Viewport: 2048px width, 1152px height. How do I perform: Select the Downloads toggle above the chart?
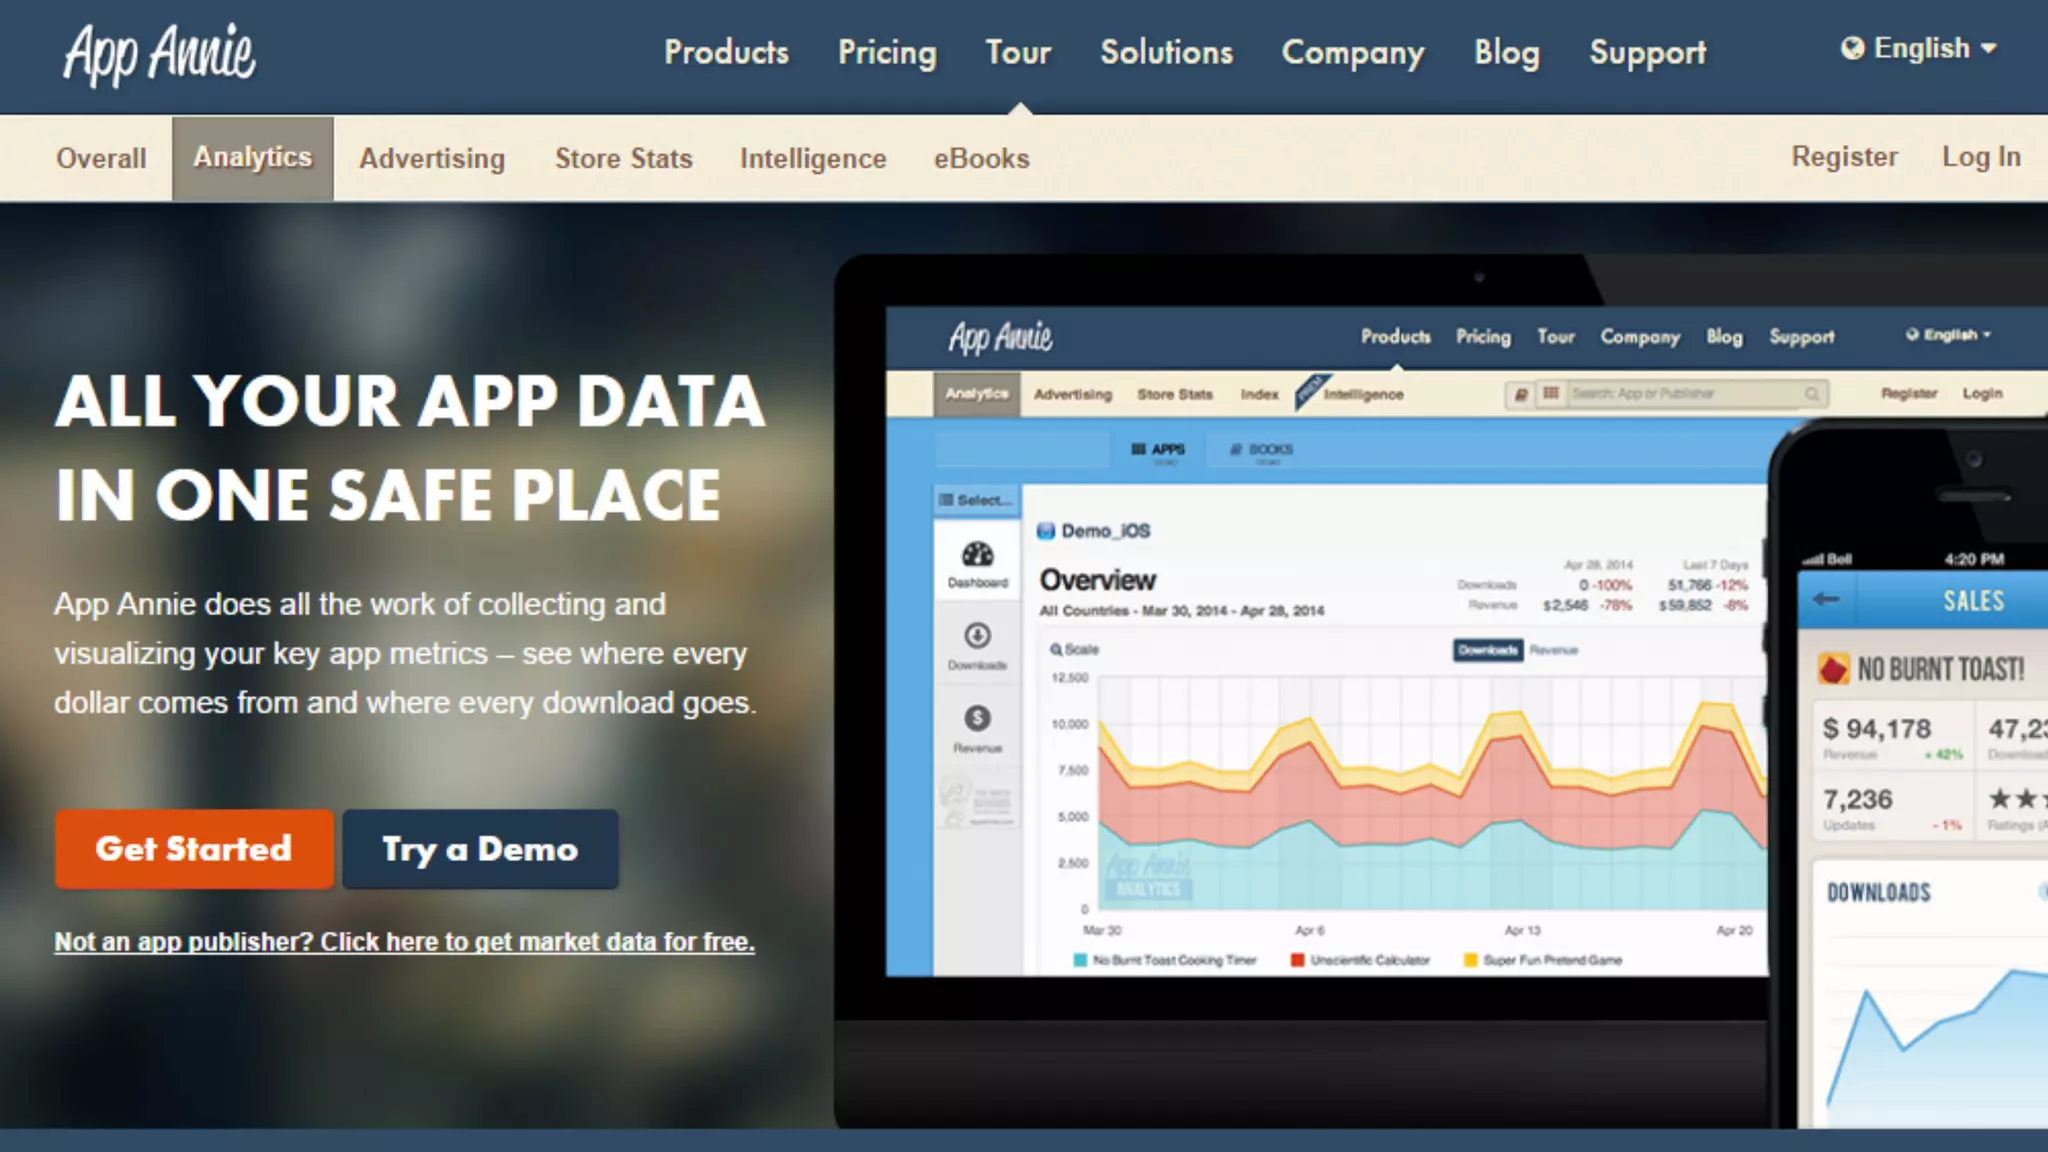(x=1488, y=650)
